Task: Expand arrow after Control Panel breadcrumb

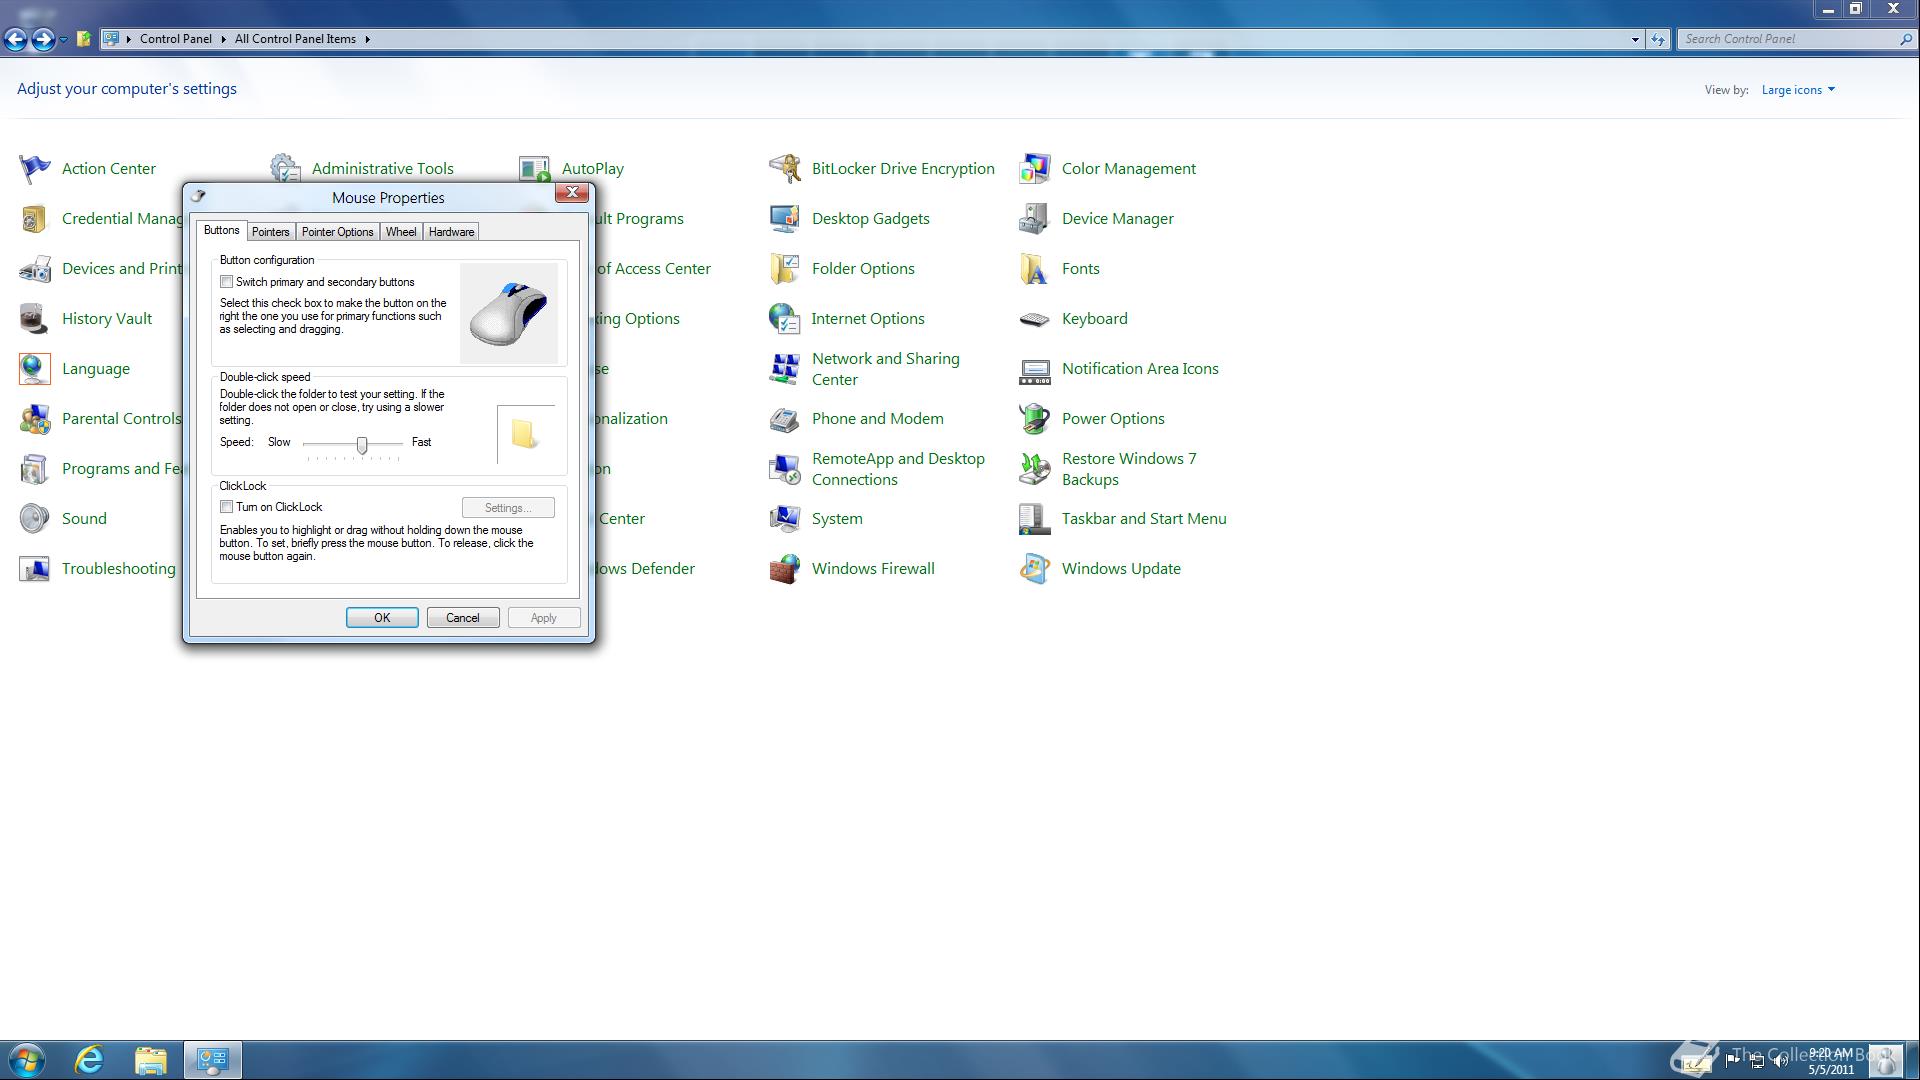Action: 223,39
